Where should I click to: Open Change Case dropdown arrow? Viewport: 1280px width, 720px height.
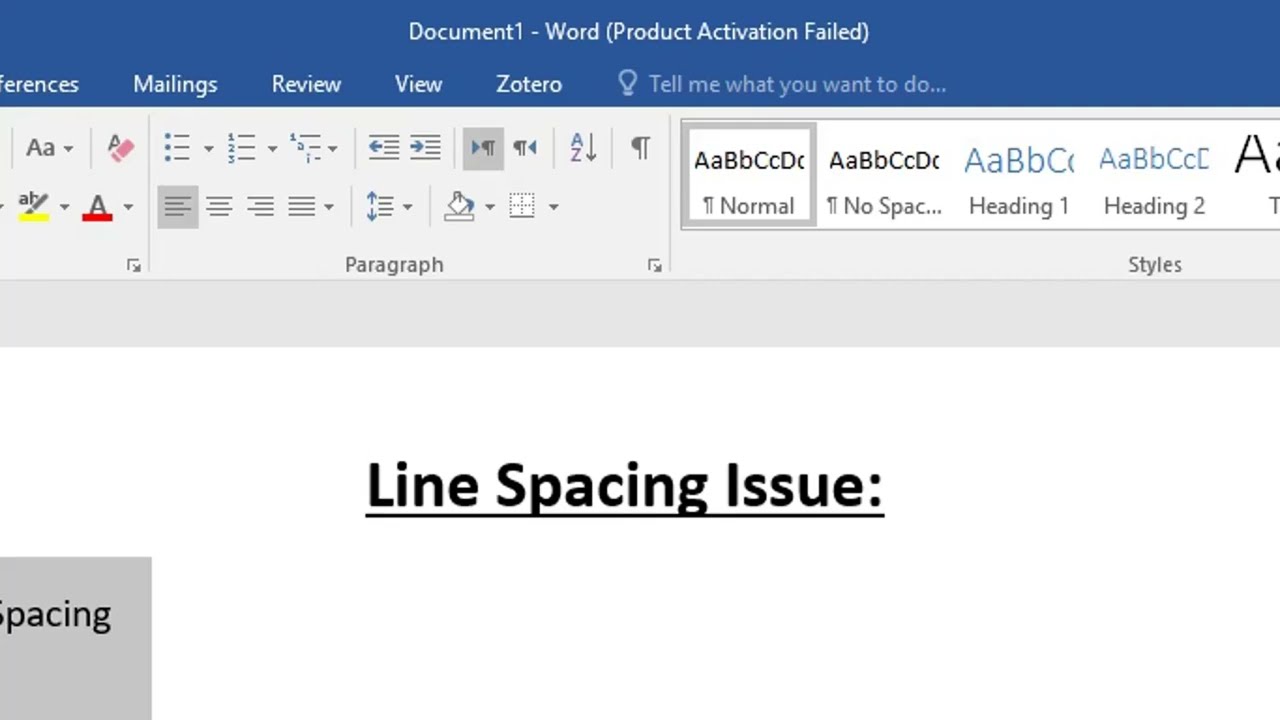[68, 149]
